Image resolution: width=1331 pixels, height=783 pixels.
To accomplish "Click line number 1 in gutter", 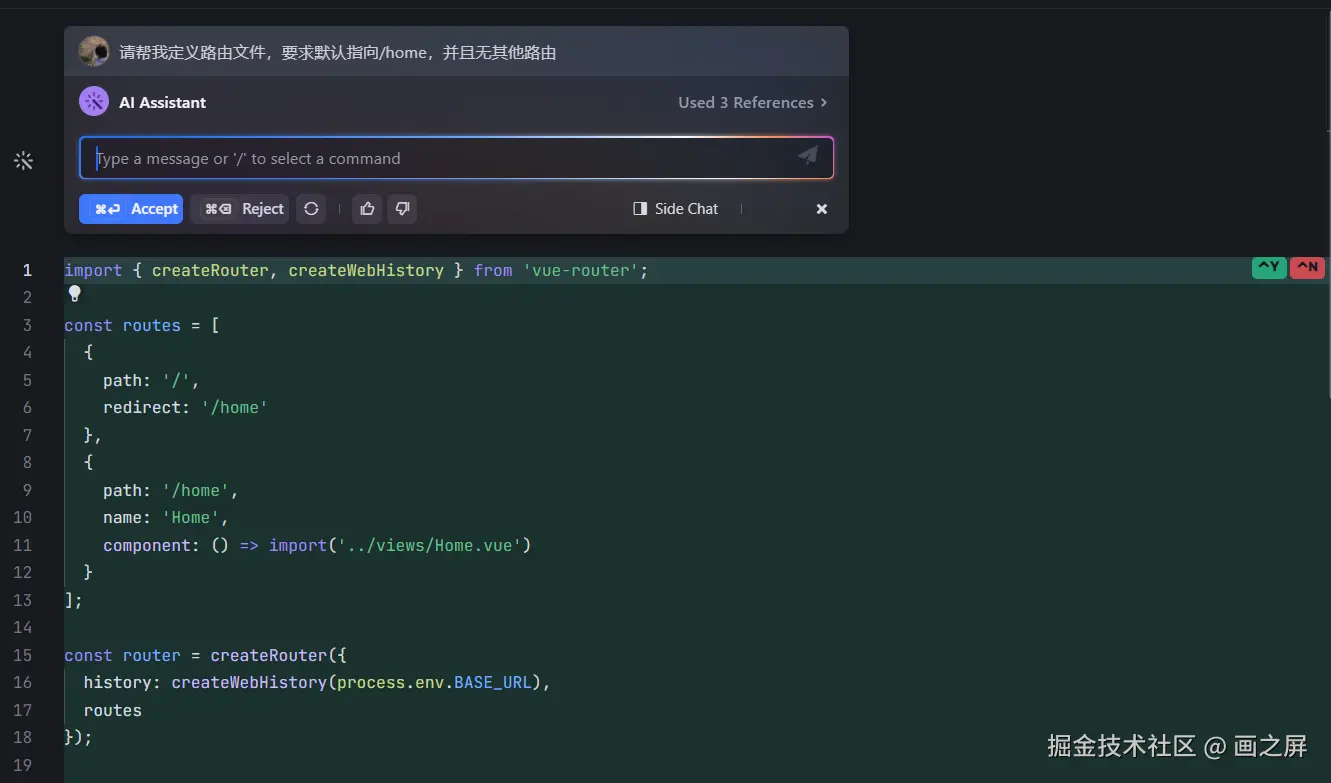I will coord(27,270).
